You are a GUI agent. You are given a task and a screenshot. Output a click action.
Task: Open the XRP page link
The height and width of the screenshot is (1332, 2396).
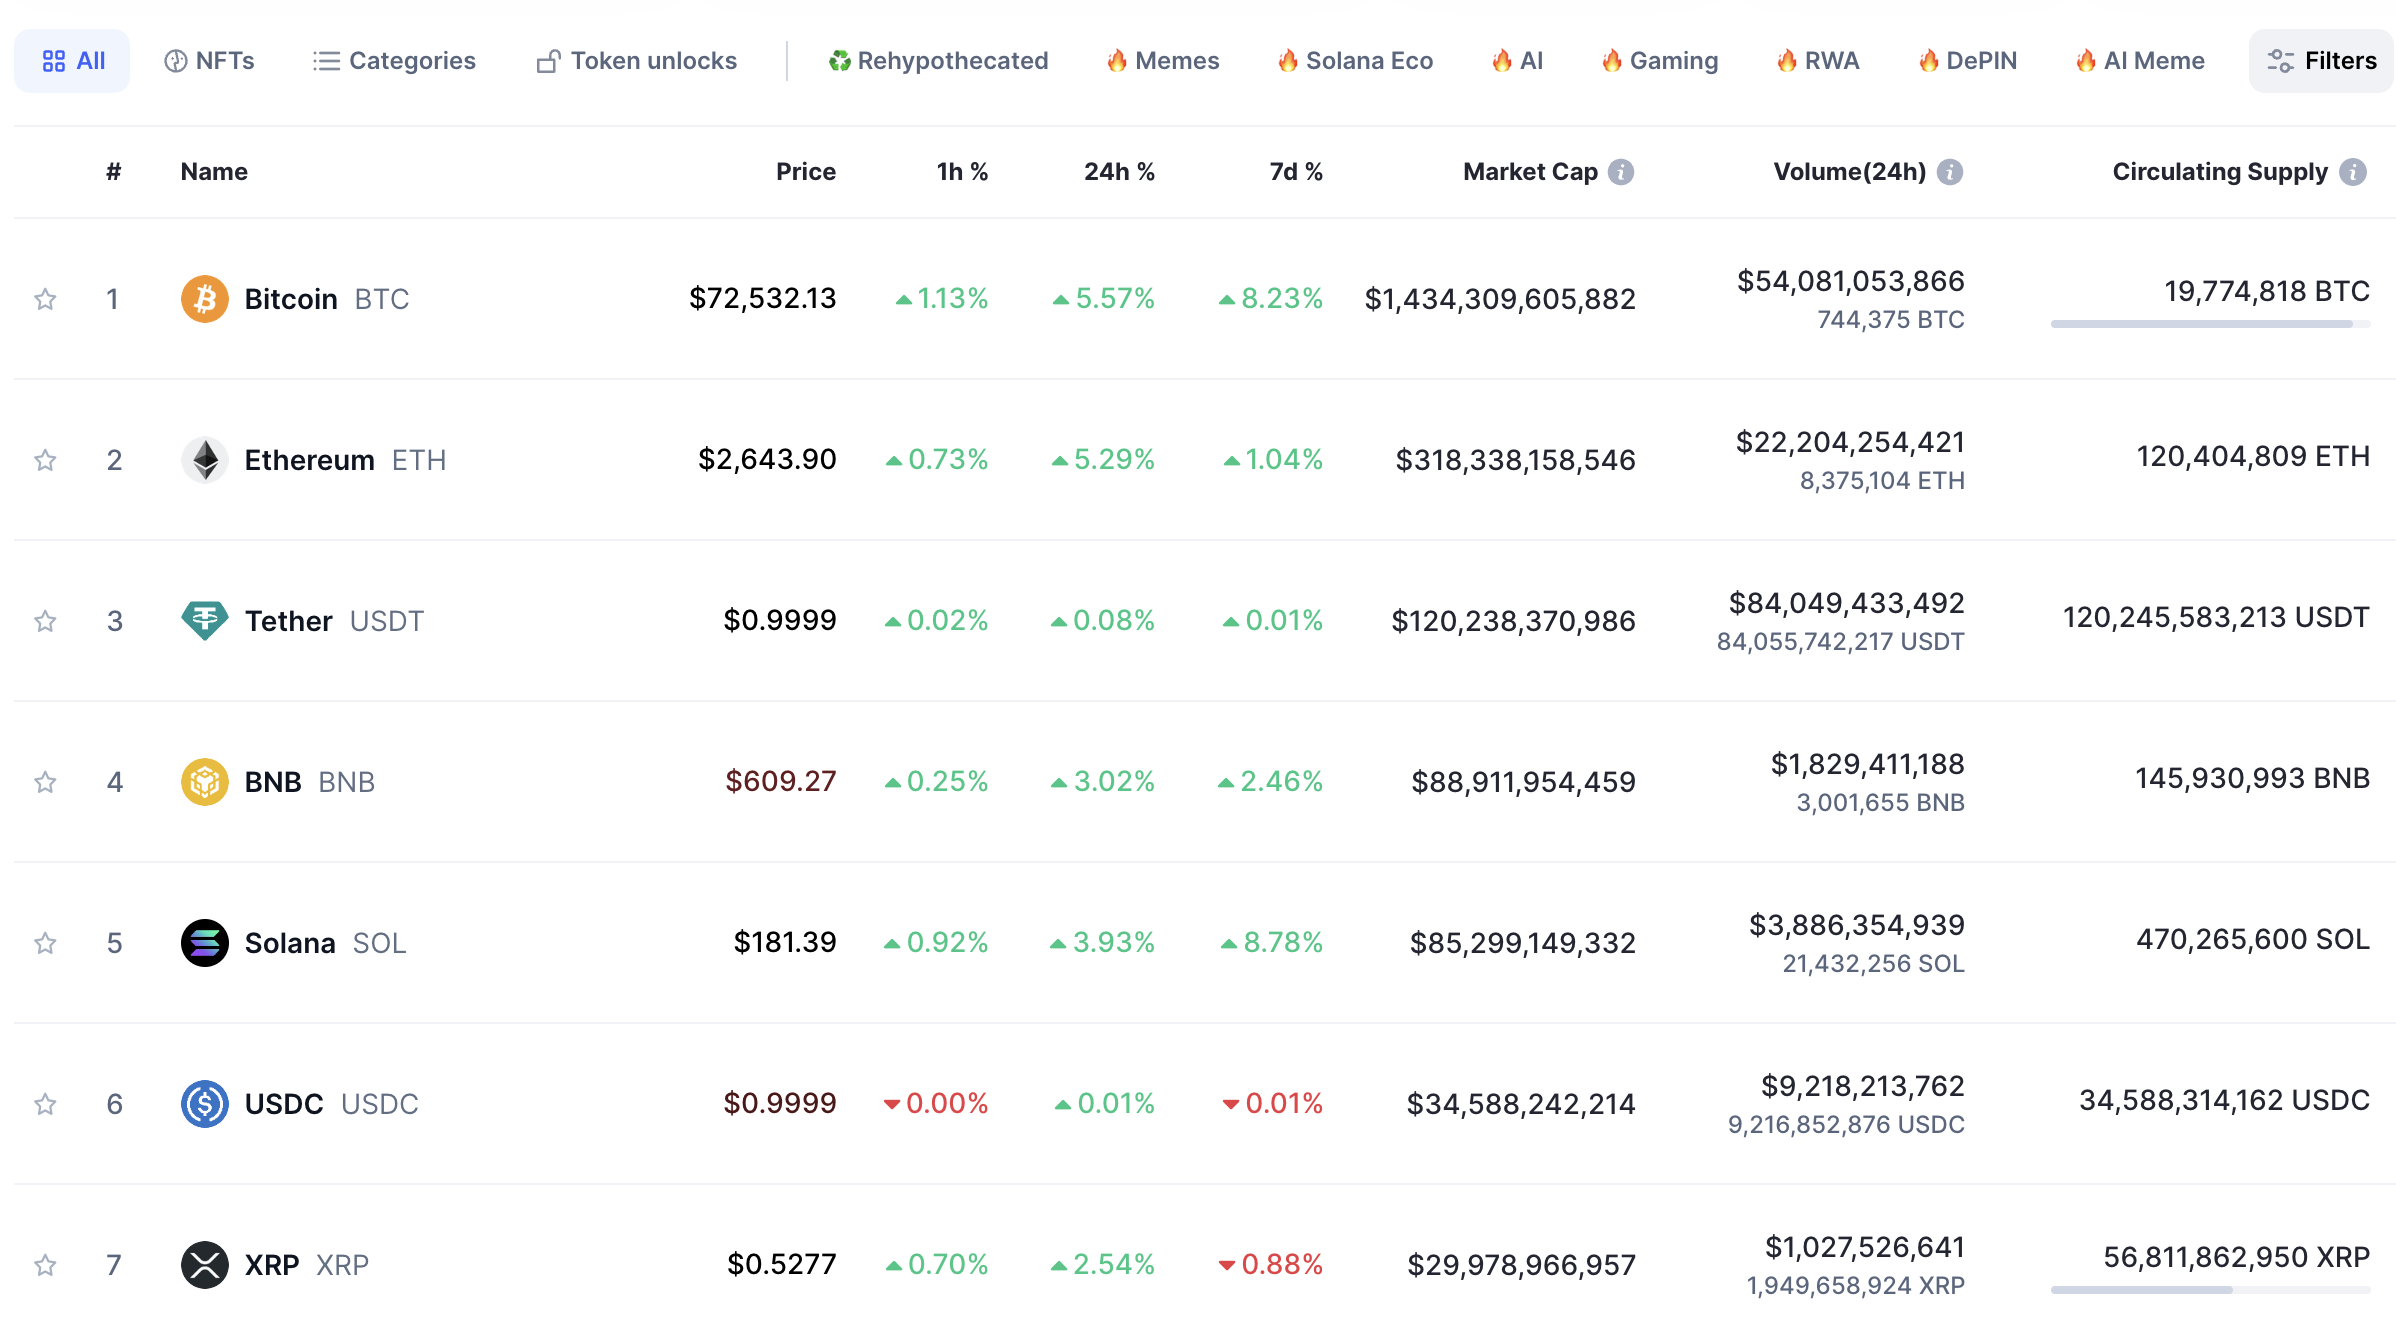(307, 1265)
